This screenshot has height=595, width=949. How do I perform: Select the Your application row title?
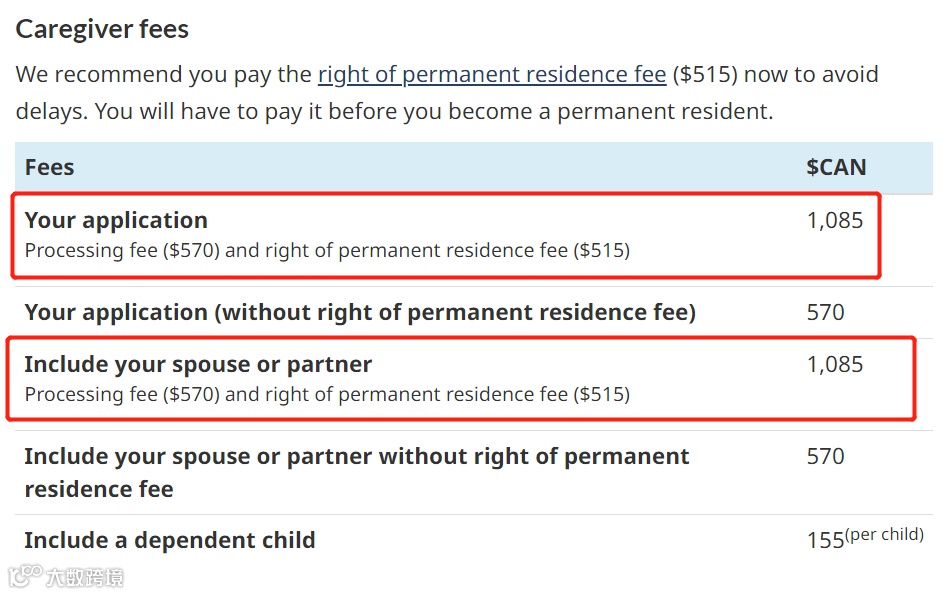click(116, 220)
